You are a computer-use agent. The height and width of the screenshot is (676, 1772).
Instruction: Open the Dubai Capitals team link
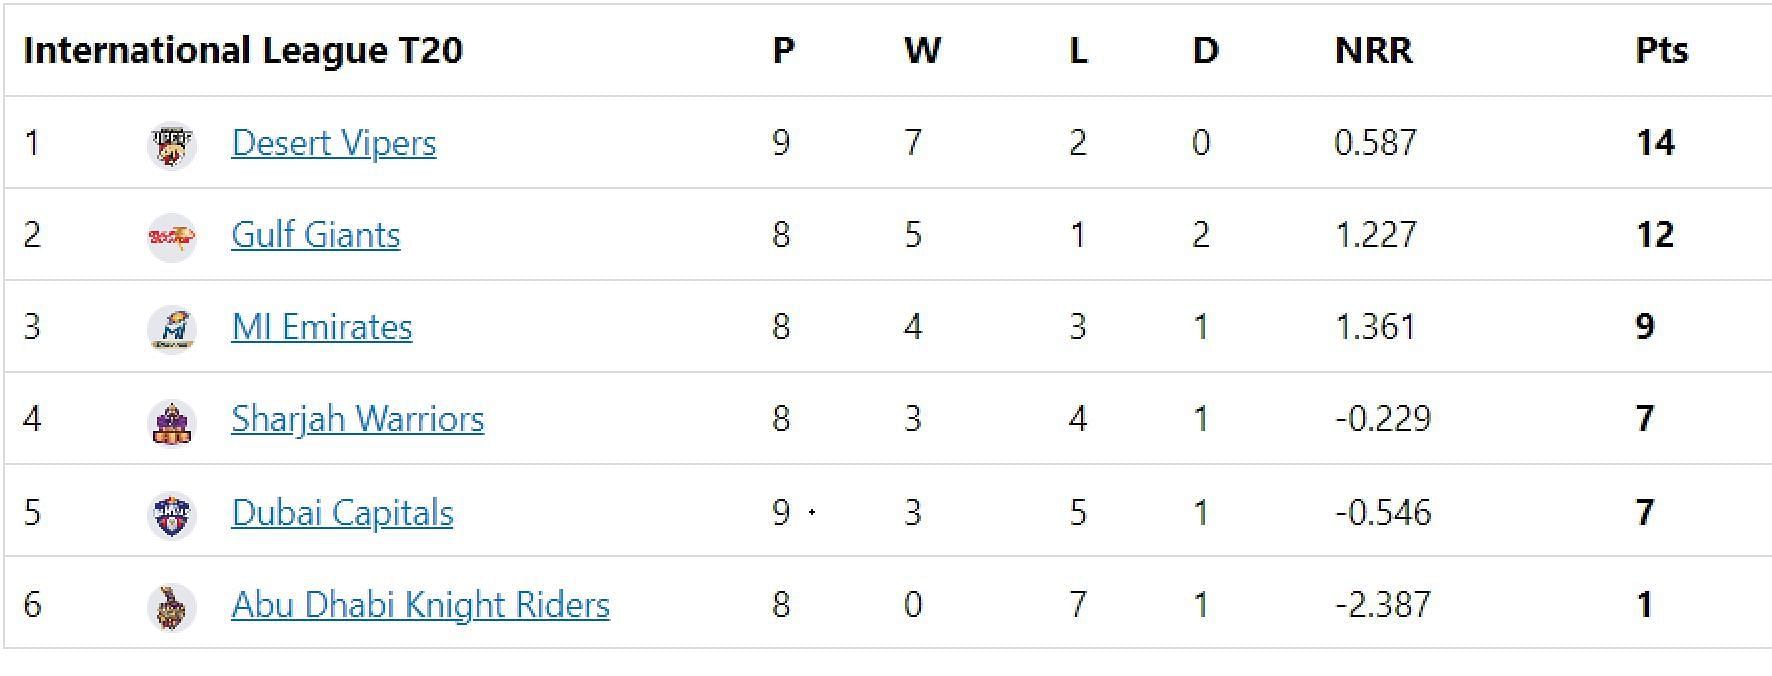click(x=342, y=513)
